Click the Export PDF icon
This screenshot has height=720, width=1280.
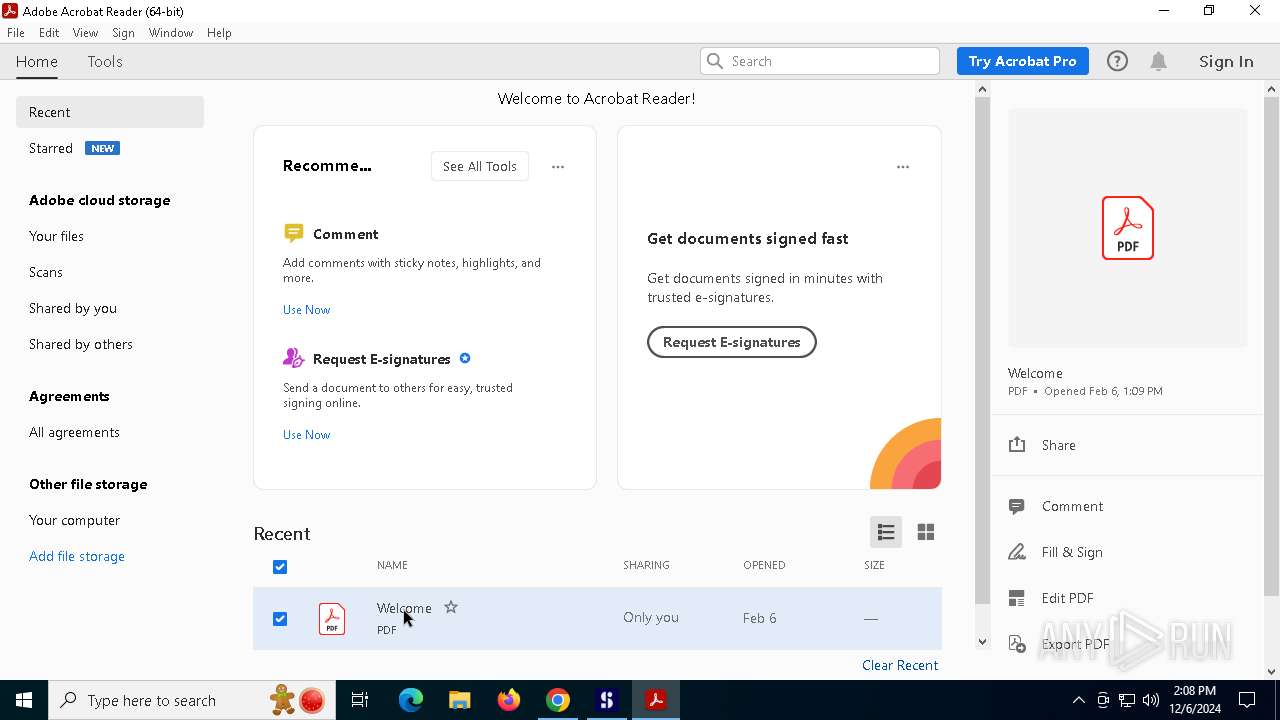(1017, 644)
